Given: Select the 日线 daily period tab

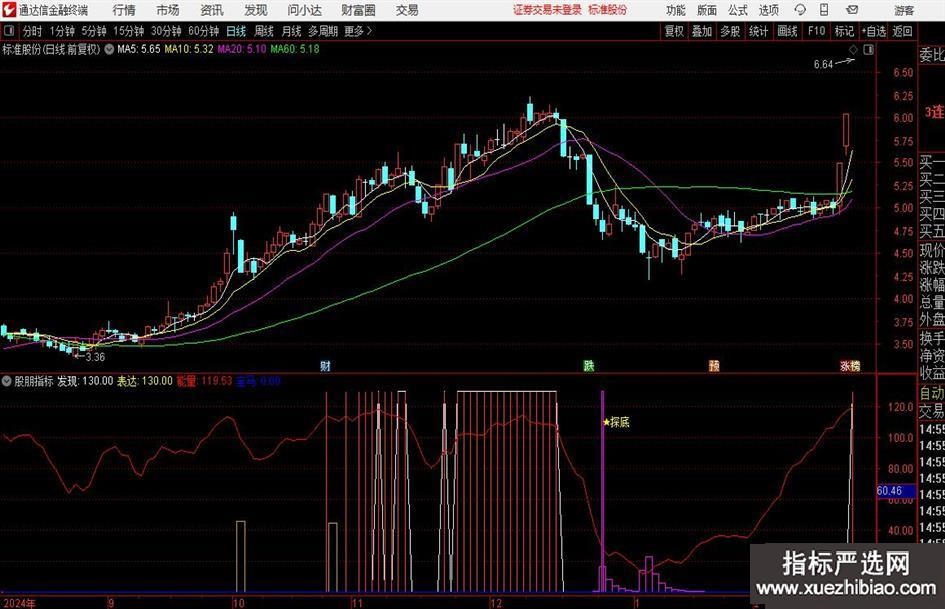Looking at the screenshot, I should click(x=236, y=31).
